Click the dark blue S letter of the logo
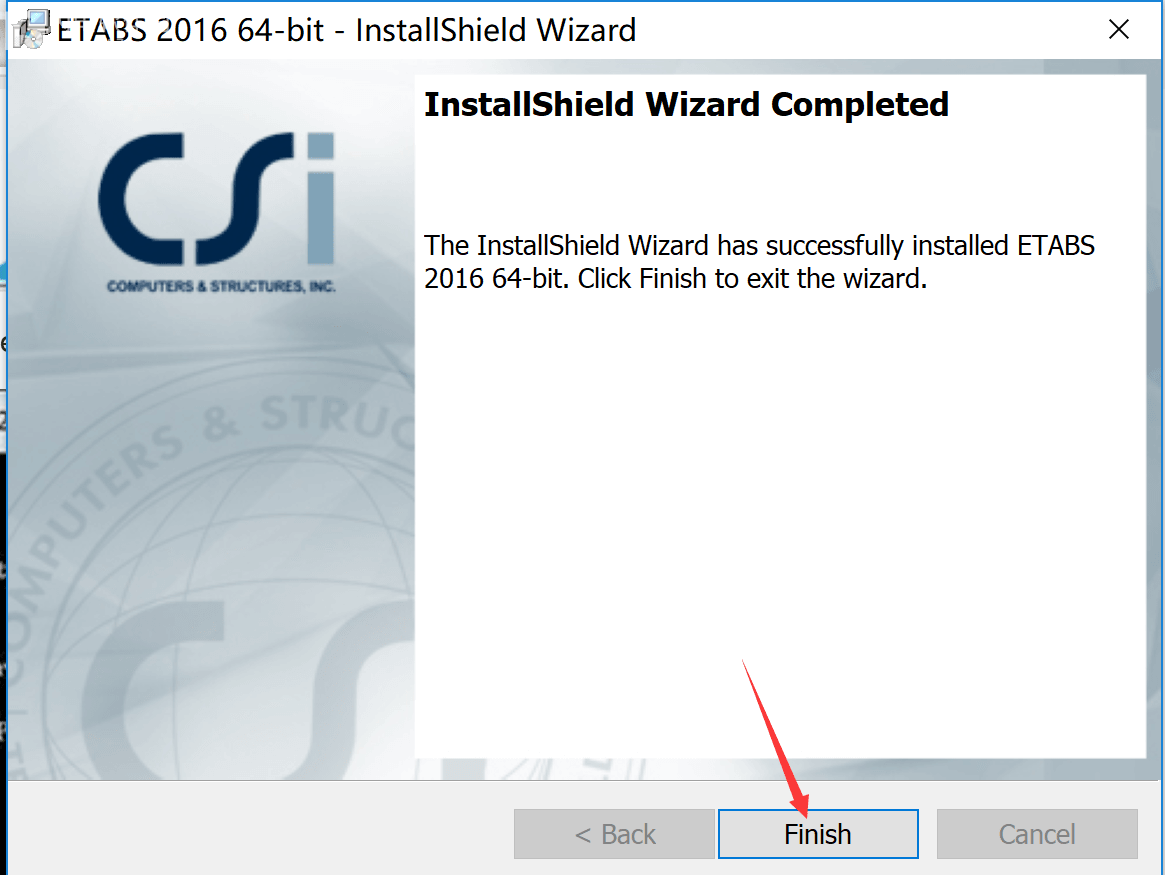Screen dimensions: 1165x875 coord(244,199)
